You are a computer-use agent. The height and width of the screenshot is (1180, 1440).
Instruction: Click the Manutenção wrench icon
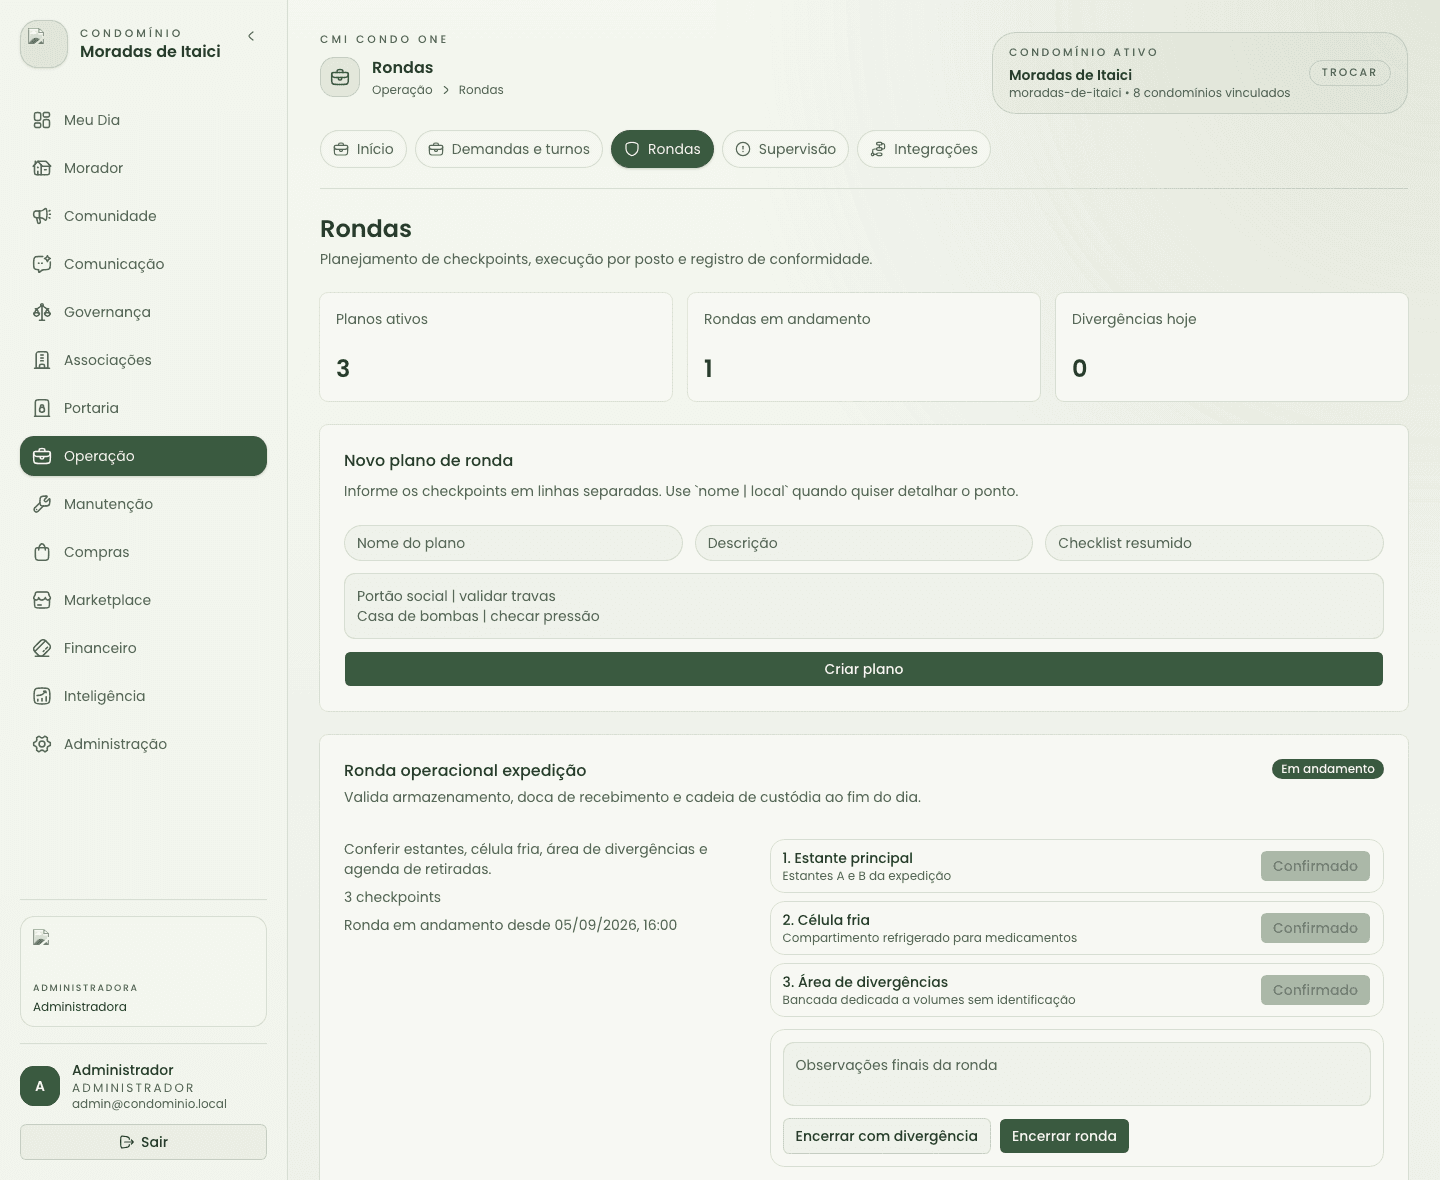point(42,504)
